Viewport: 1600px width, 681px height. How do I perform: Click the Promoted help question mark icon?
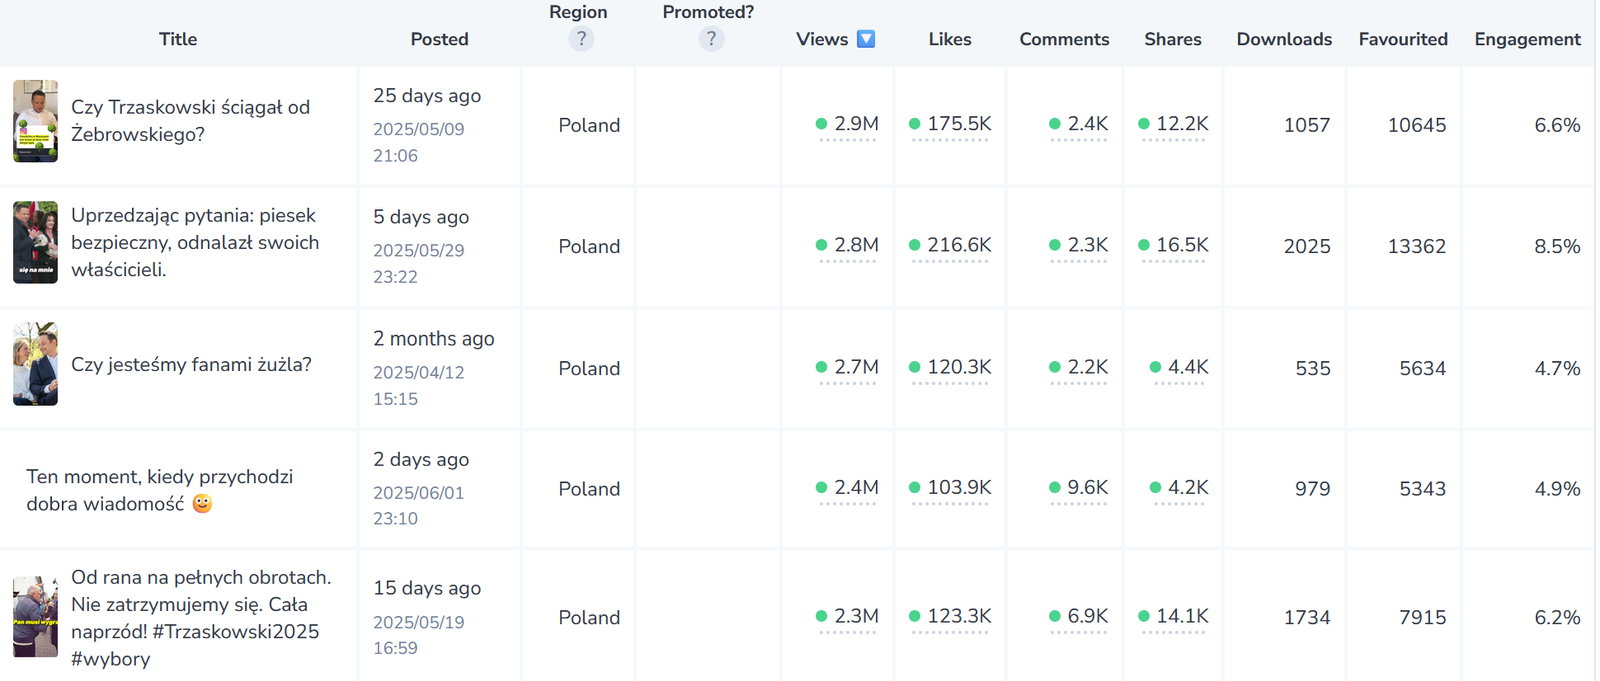tap(711, 39)
